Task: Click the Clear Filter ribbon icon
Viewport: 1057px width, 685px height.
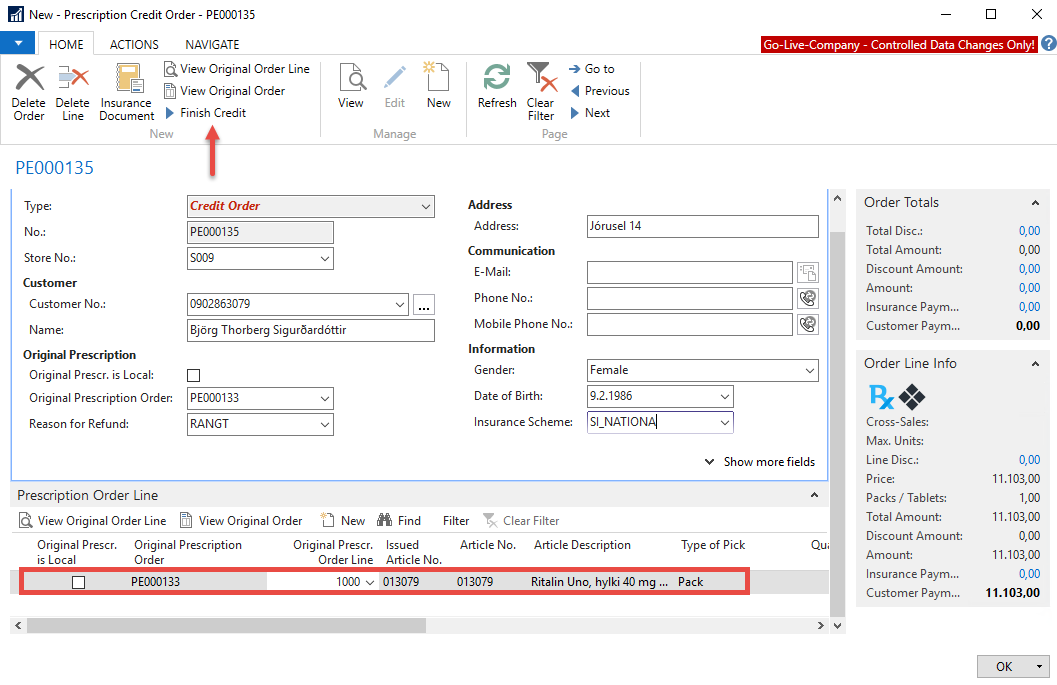Action: click(x=541, y=78)
